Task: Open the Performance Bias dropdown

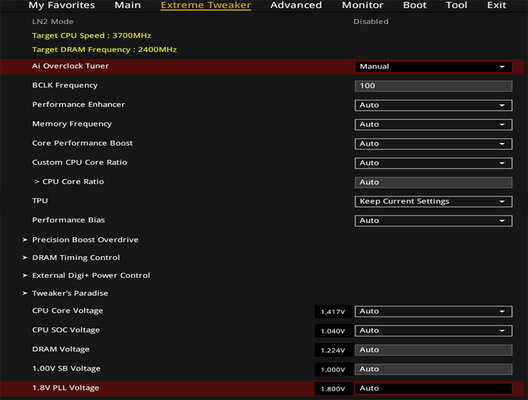Action: pyautogui.click(x=433, y=221)
